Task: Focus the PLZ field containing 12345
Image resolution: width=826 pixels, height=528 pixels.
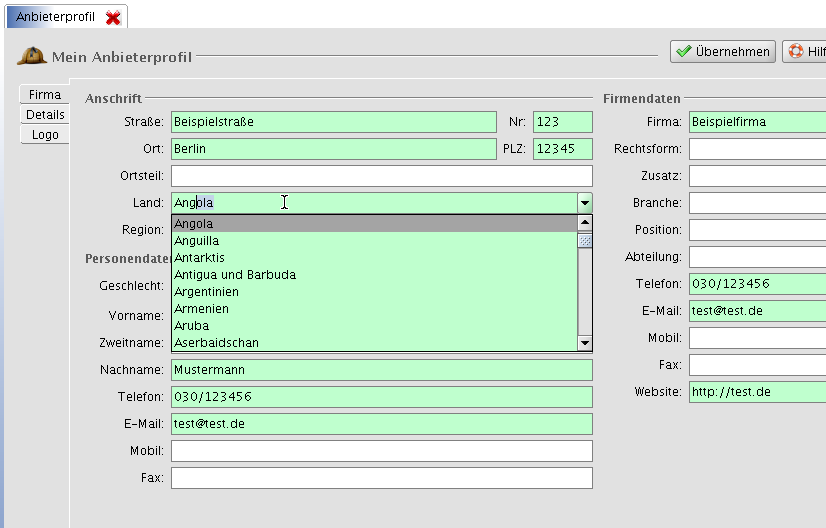Action: [x=562, y=149]
